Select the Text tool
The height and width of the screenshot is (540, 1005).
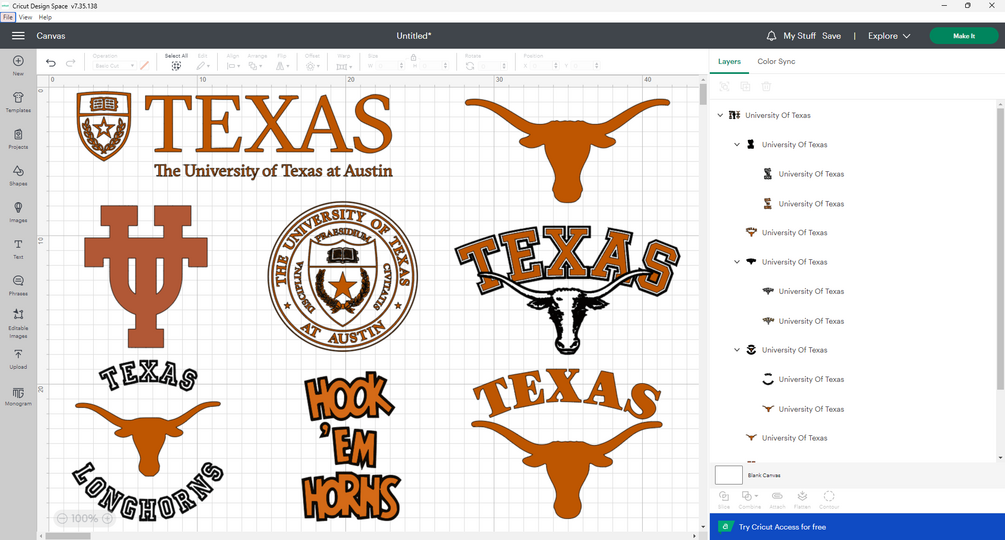coord(18,248)
